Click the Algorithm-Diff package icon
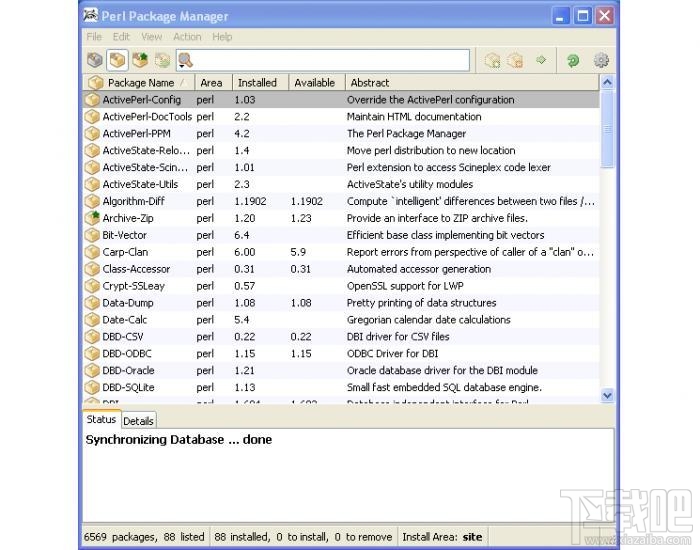700x550 pixels. 92,201
